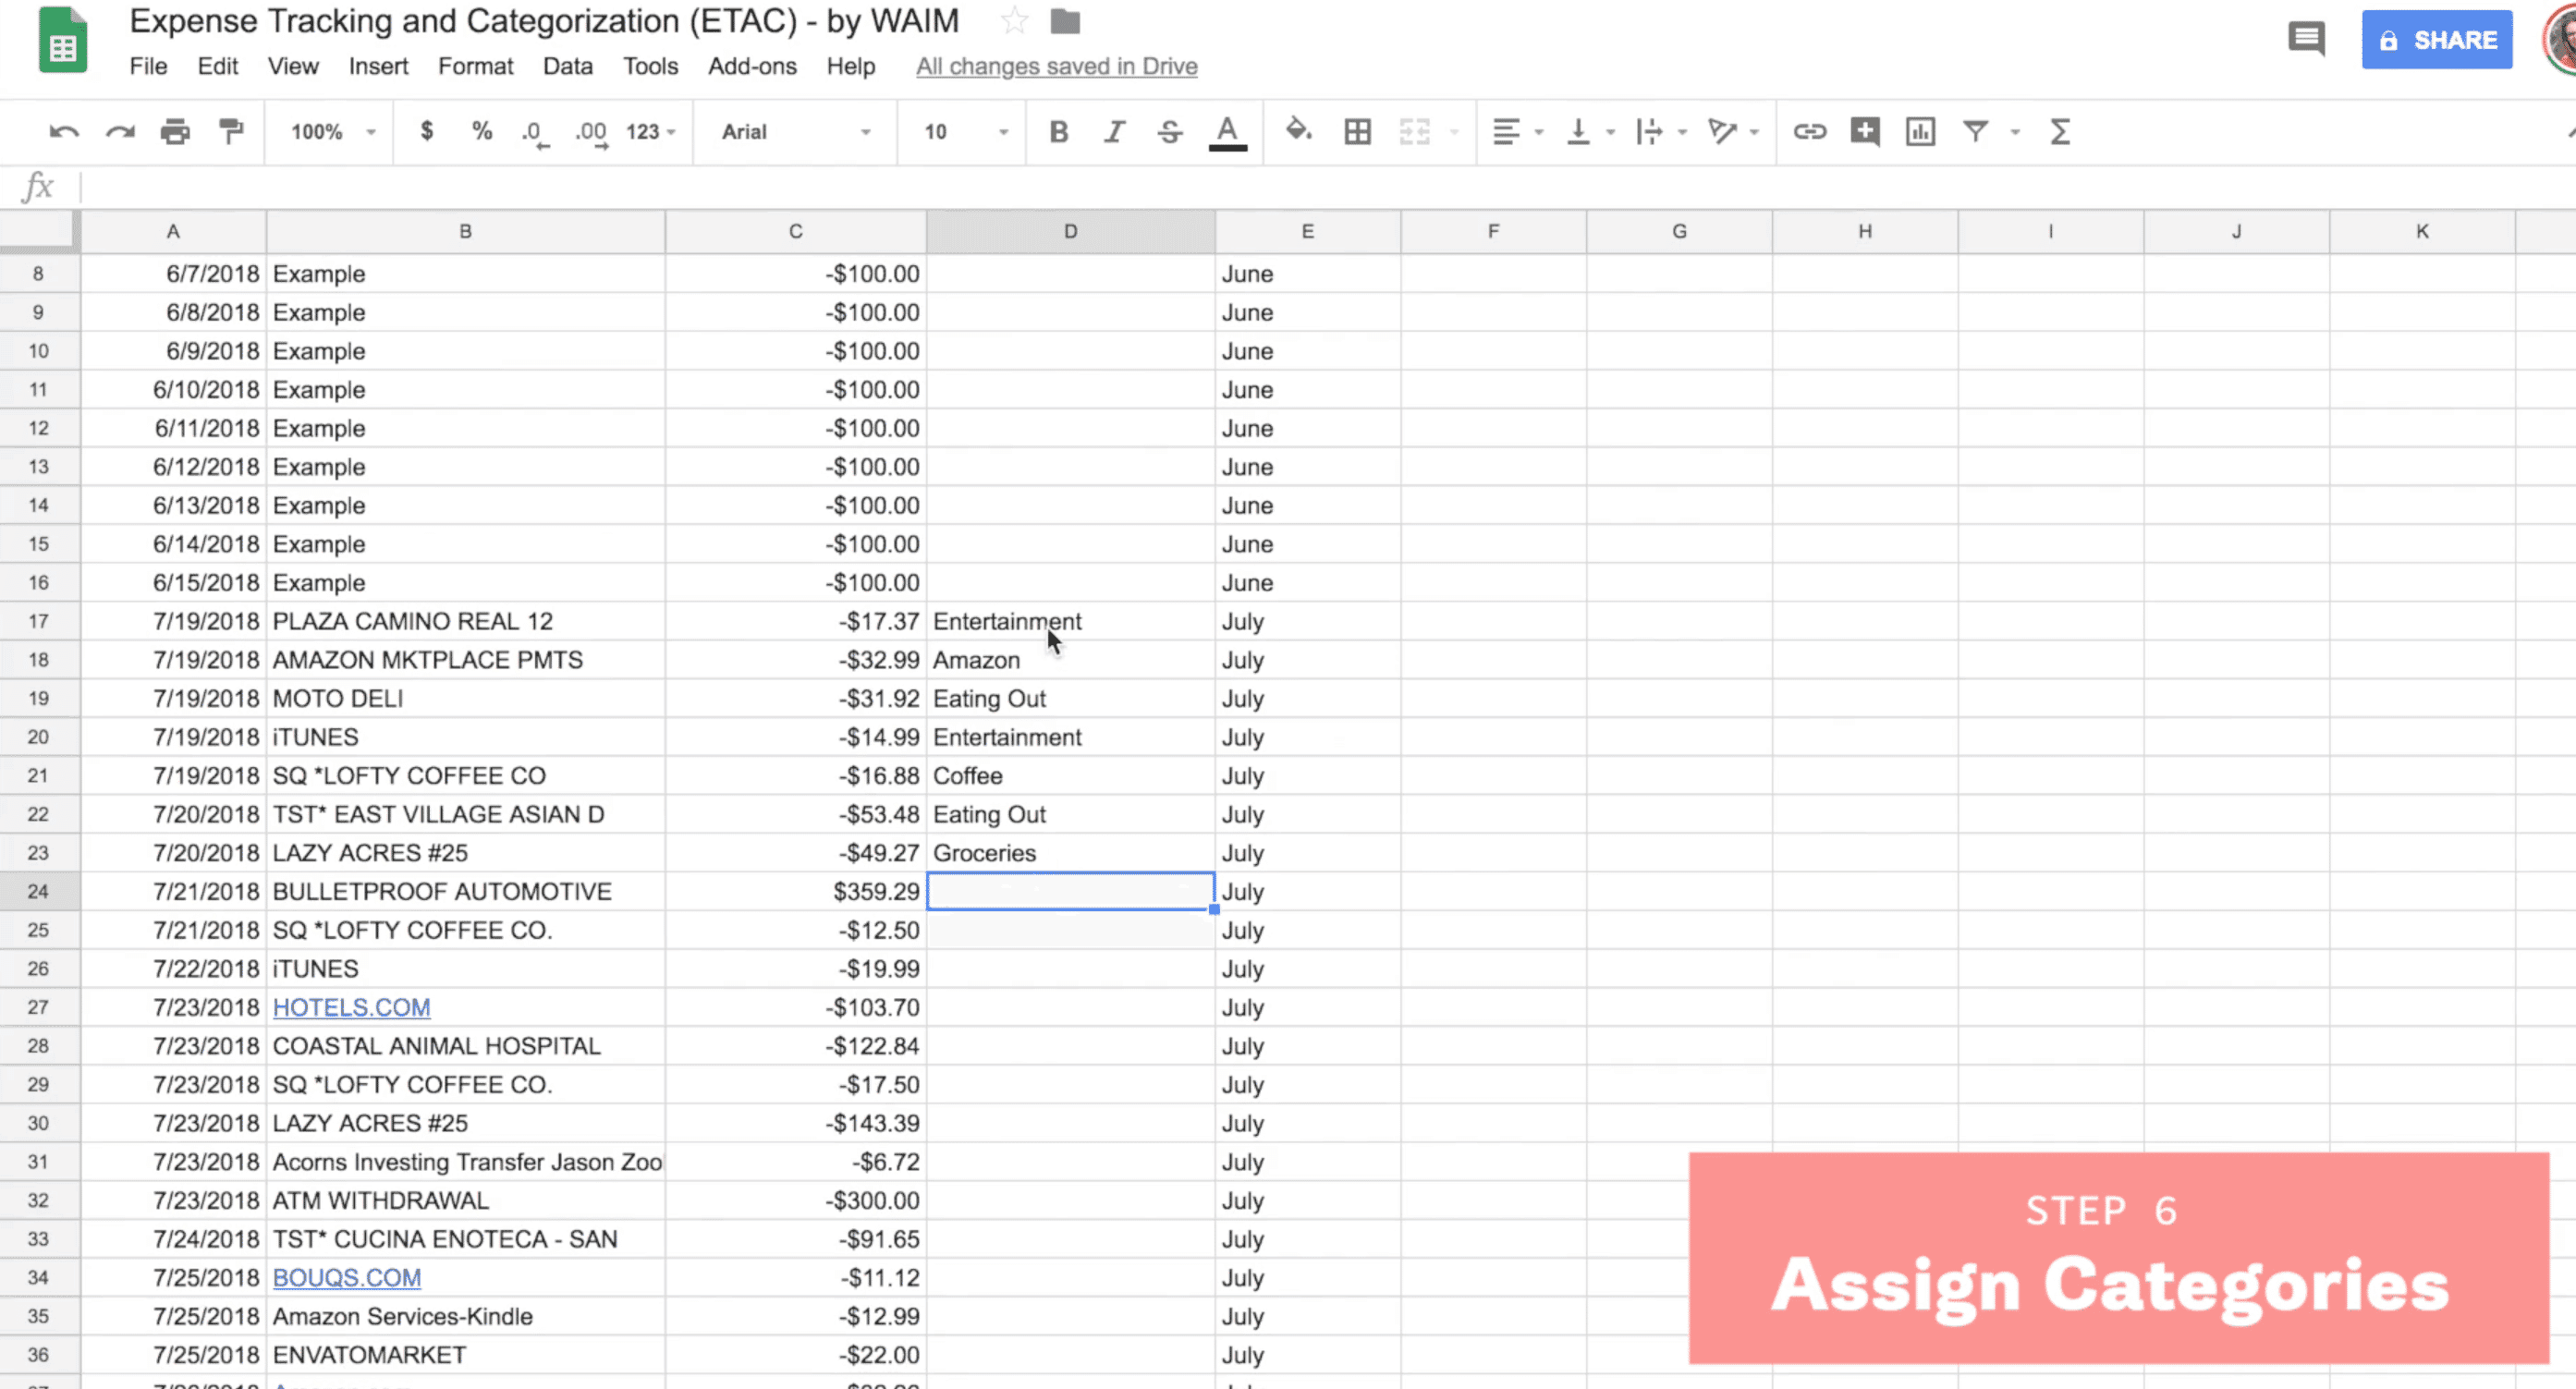
Task: Click the borders grid icon
Action: click(1357, 132)
